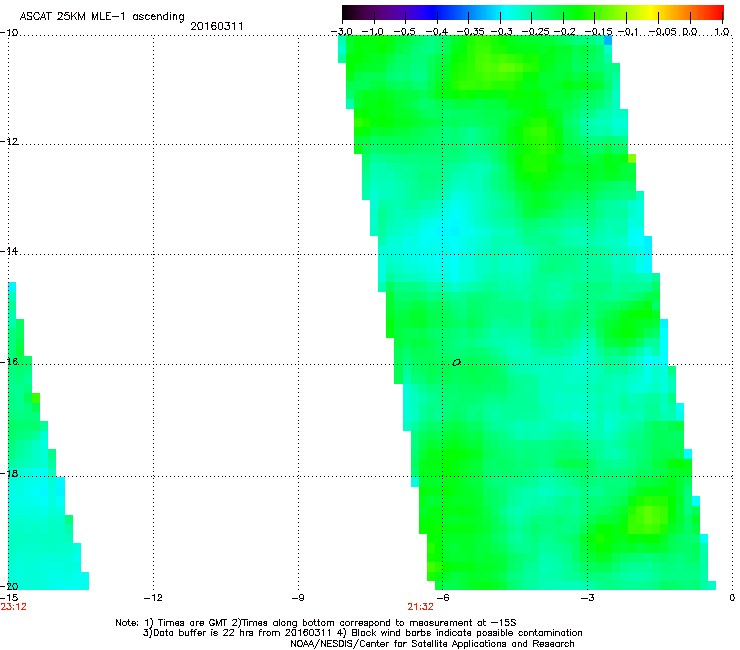The width and height of the screenshot is (740, 650).
Task: Click the red '23:12' swath time
Action: coord(14,607)
